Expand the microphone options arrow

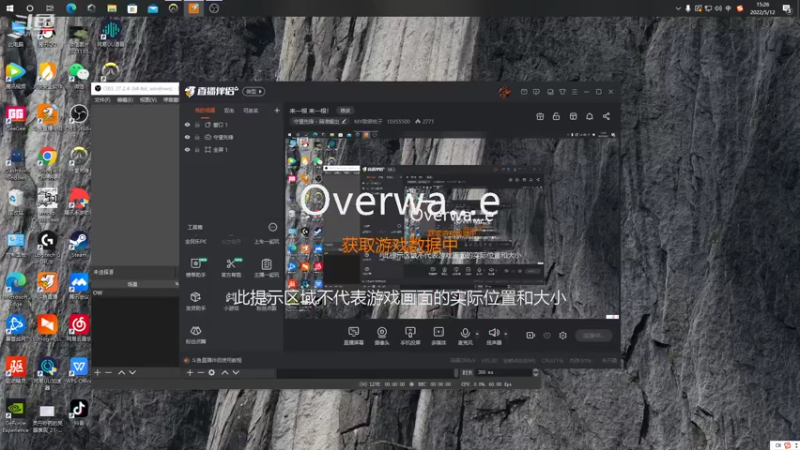click(477, 334)
